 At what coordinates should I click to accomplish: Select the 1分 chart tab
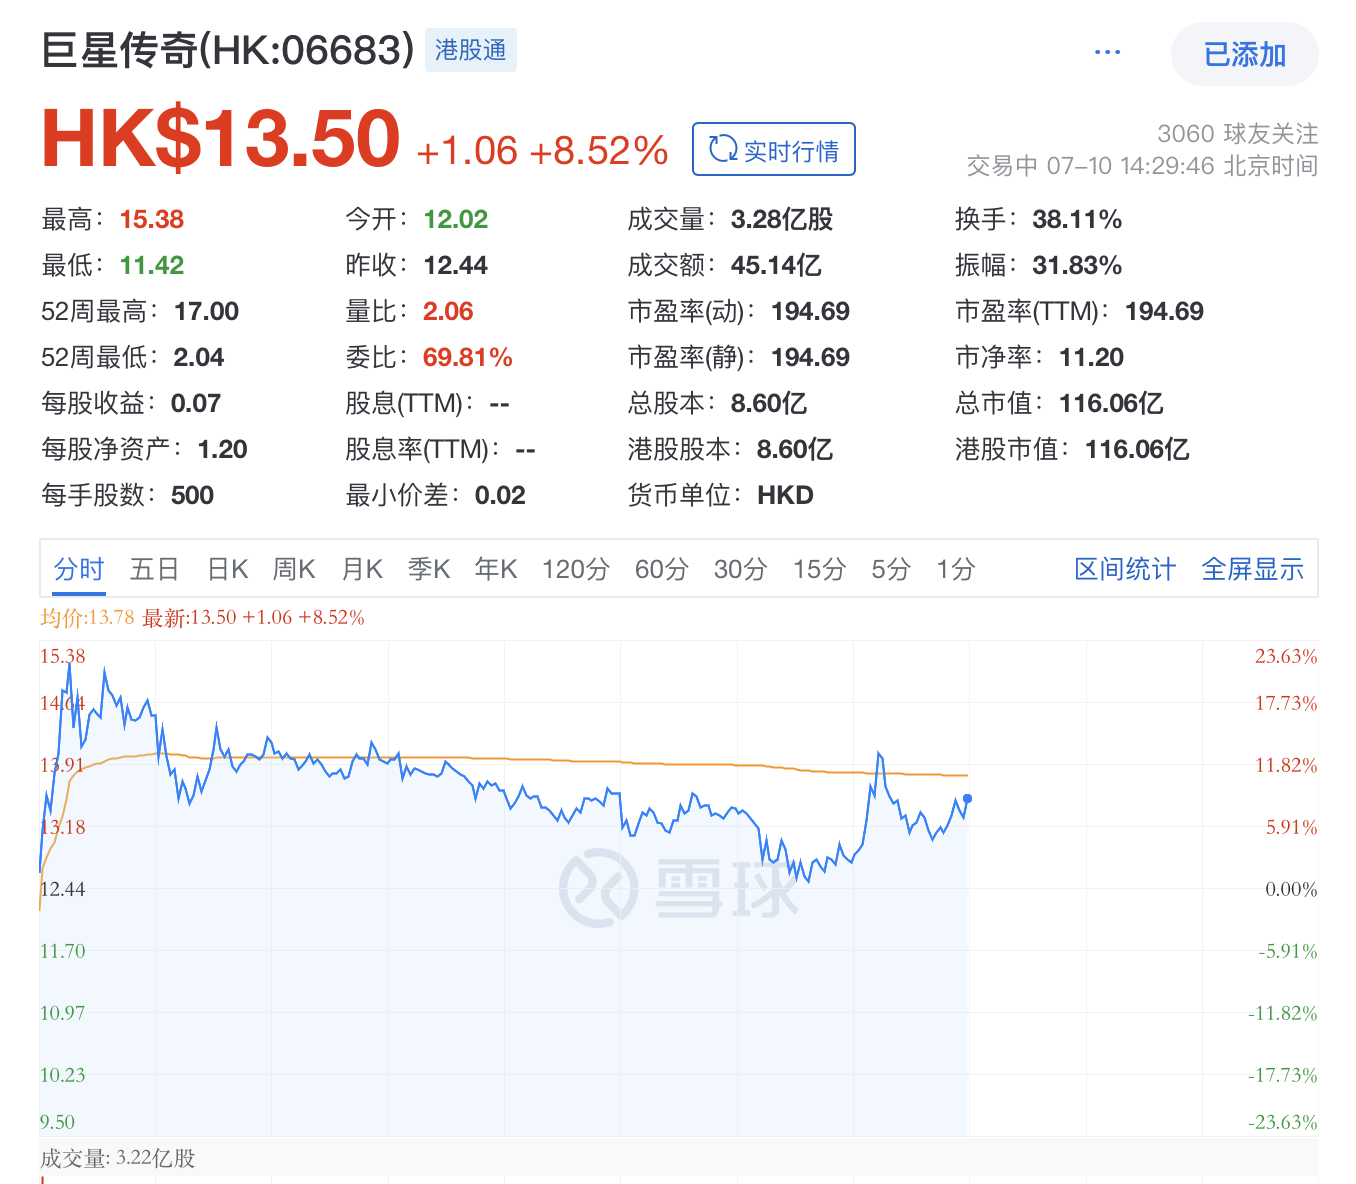click(956, 569)
